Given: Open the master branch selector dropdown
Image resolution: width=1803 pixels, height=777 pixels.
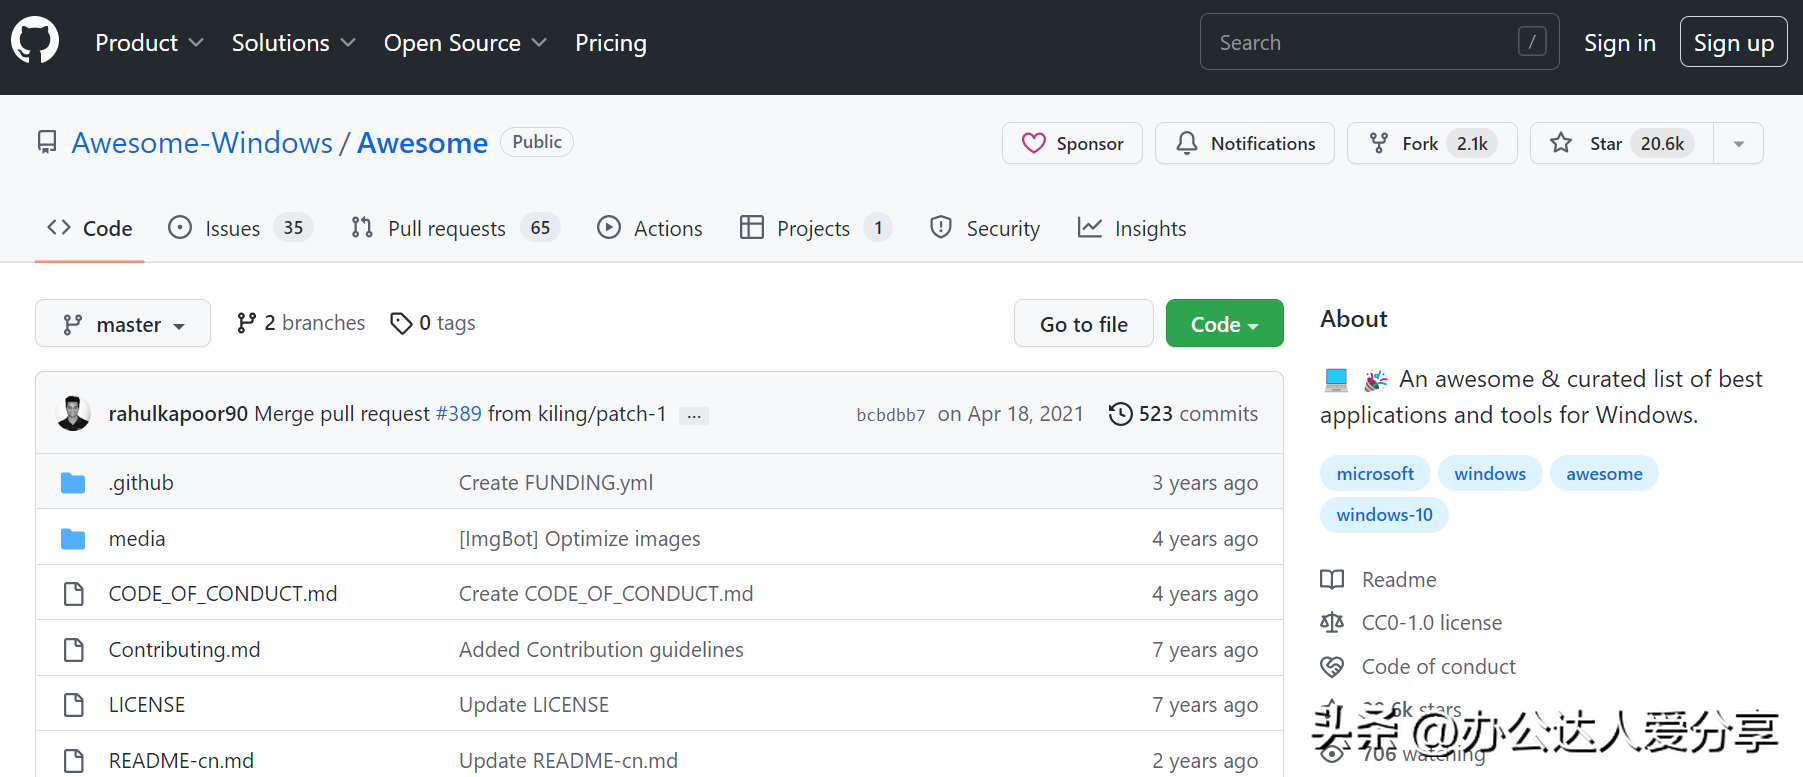Looking at the screenshot, I should [x=123, y=323].
